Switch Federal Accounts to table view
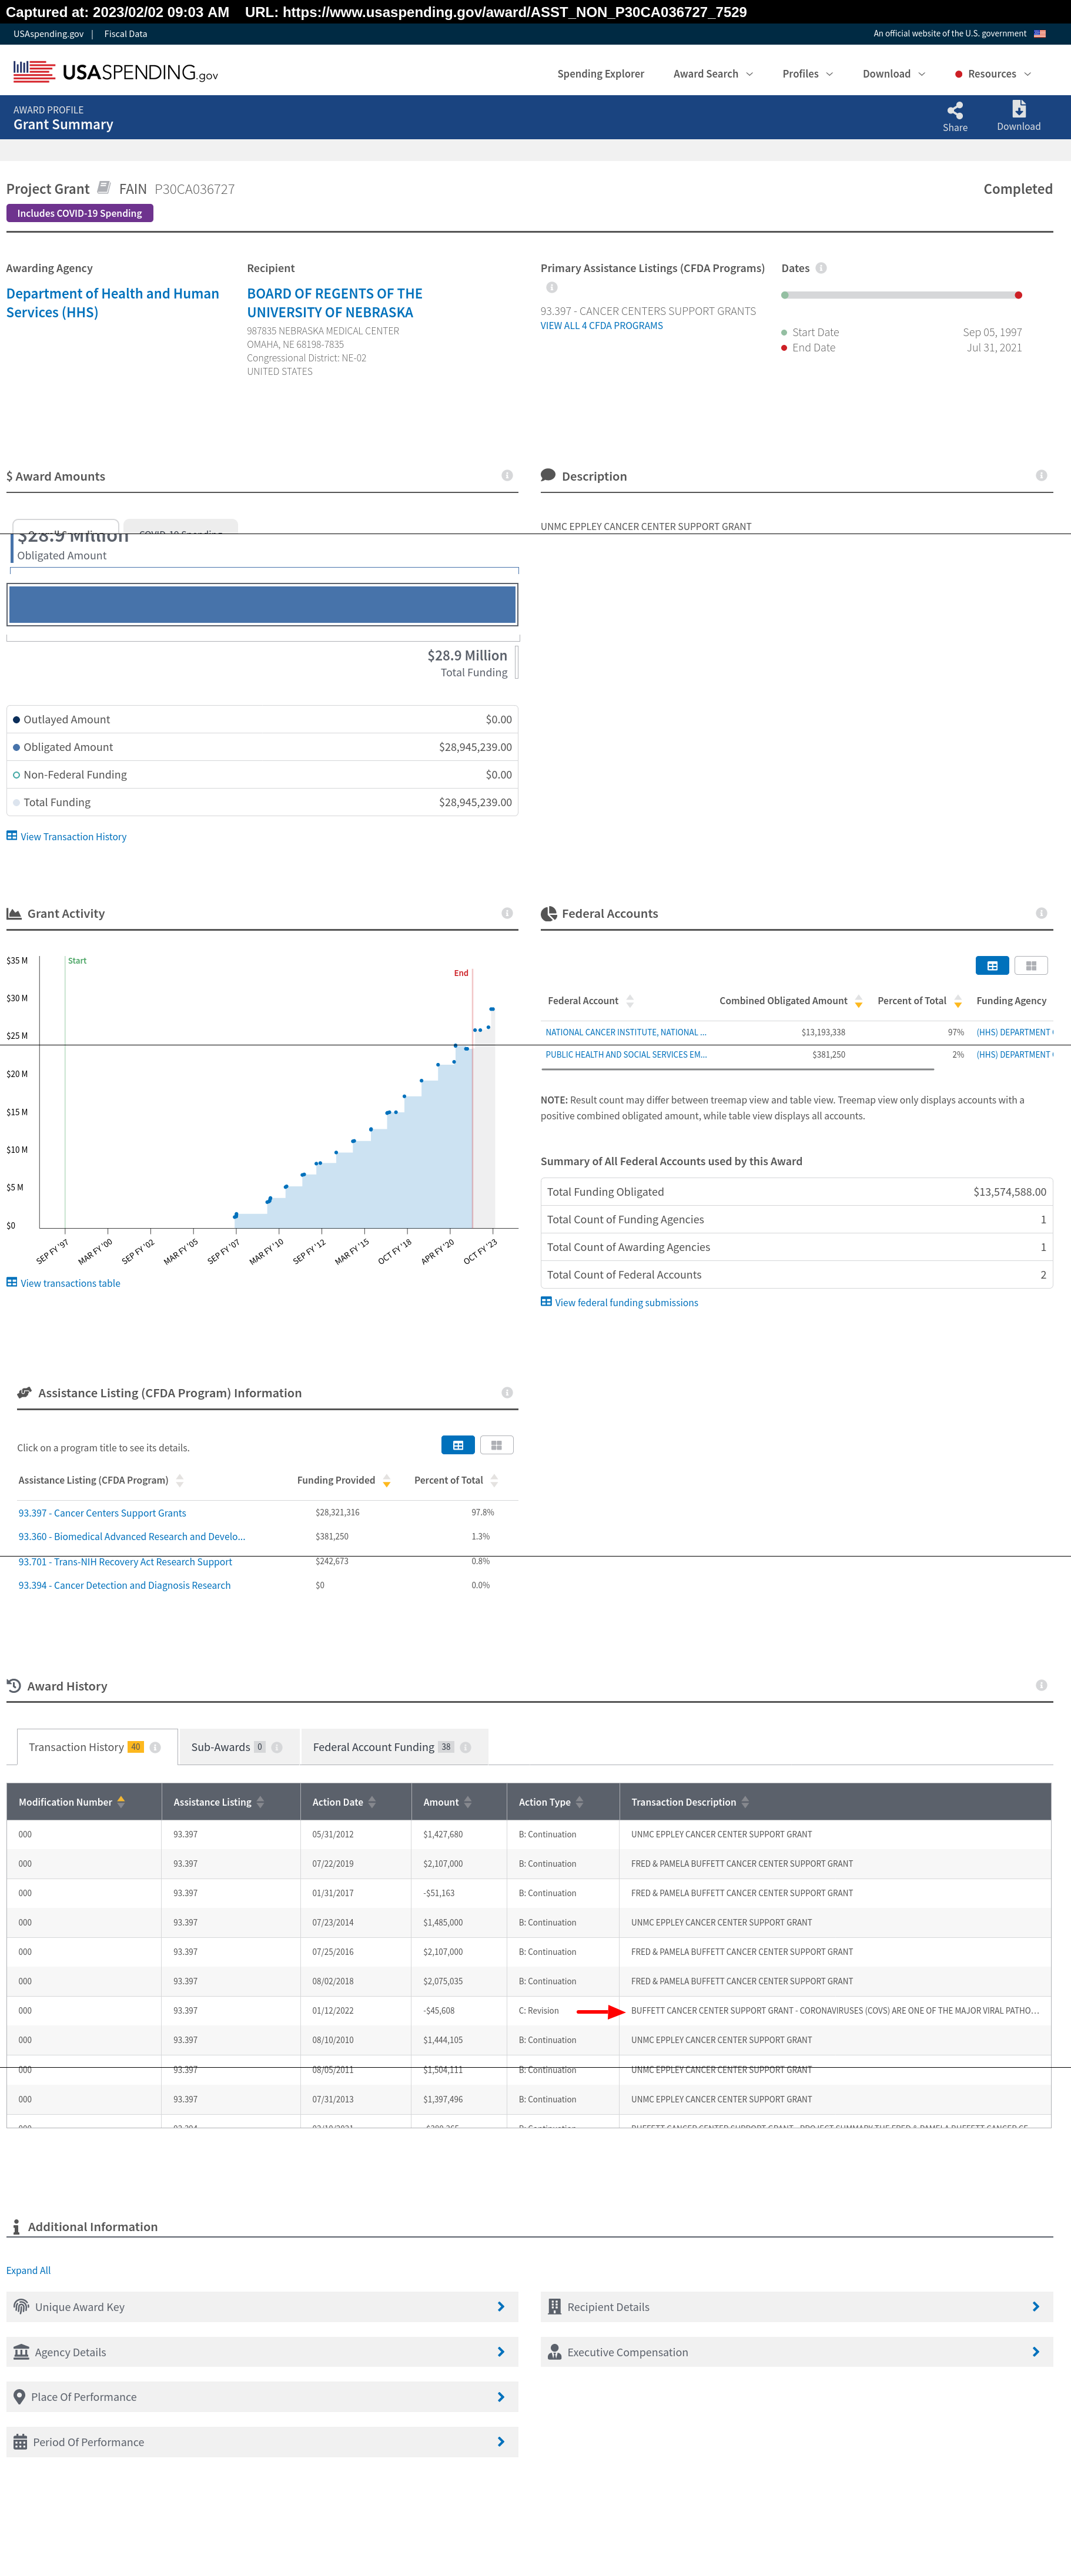This screenshot has height=2576, width=1071. (992, 965)
